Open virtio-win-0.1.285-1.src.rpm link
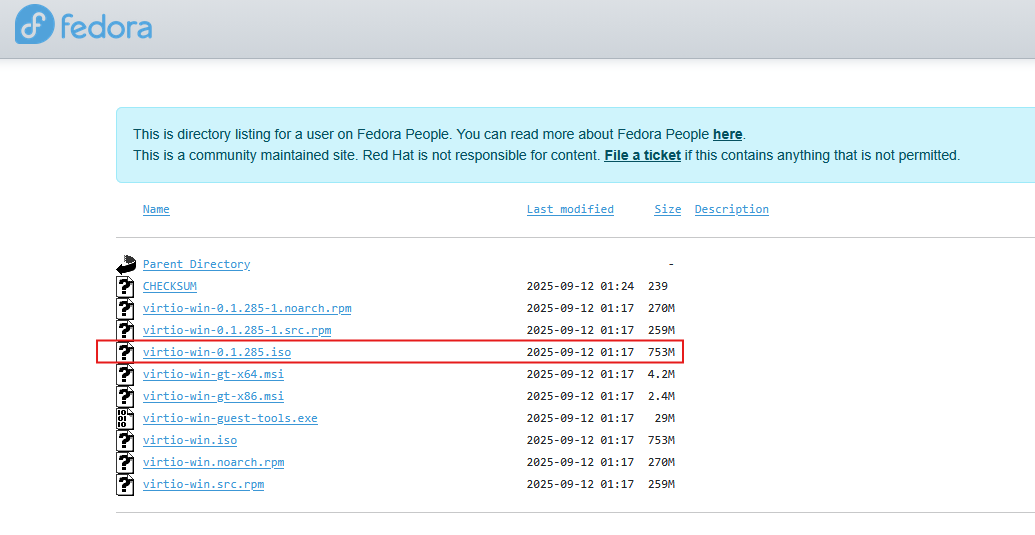Screen dimensions: 1035x535 point(237,330)
